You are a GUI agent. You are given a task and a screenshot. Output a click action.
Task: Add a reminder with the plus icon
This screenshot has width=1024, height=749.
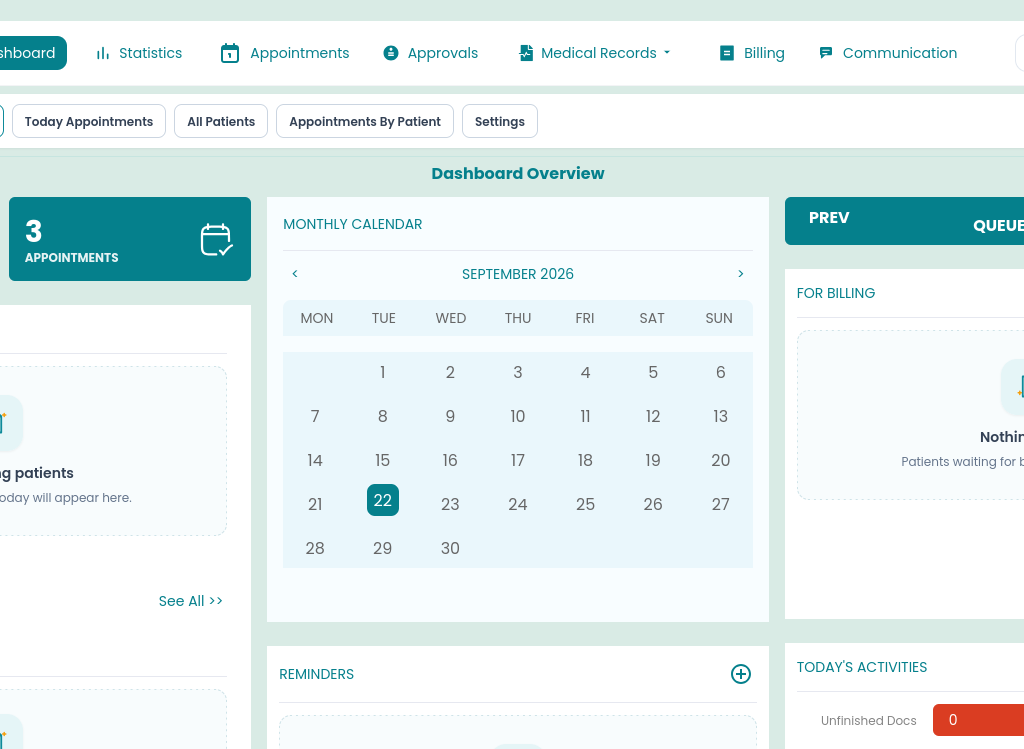point(741,674)
